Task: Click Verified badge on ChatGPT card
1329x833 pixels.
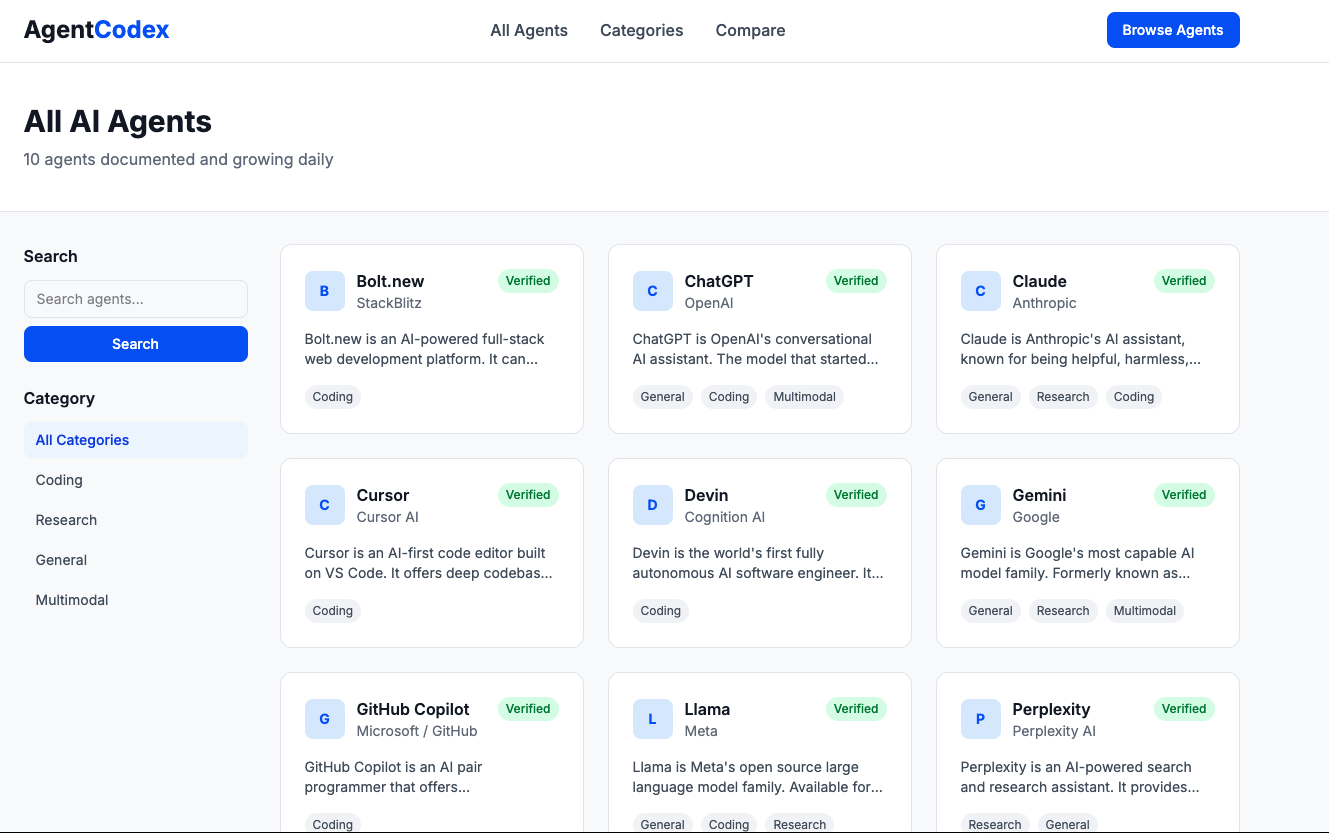Action: (x=856, y=281)
